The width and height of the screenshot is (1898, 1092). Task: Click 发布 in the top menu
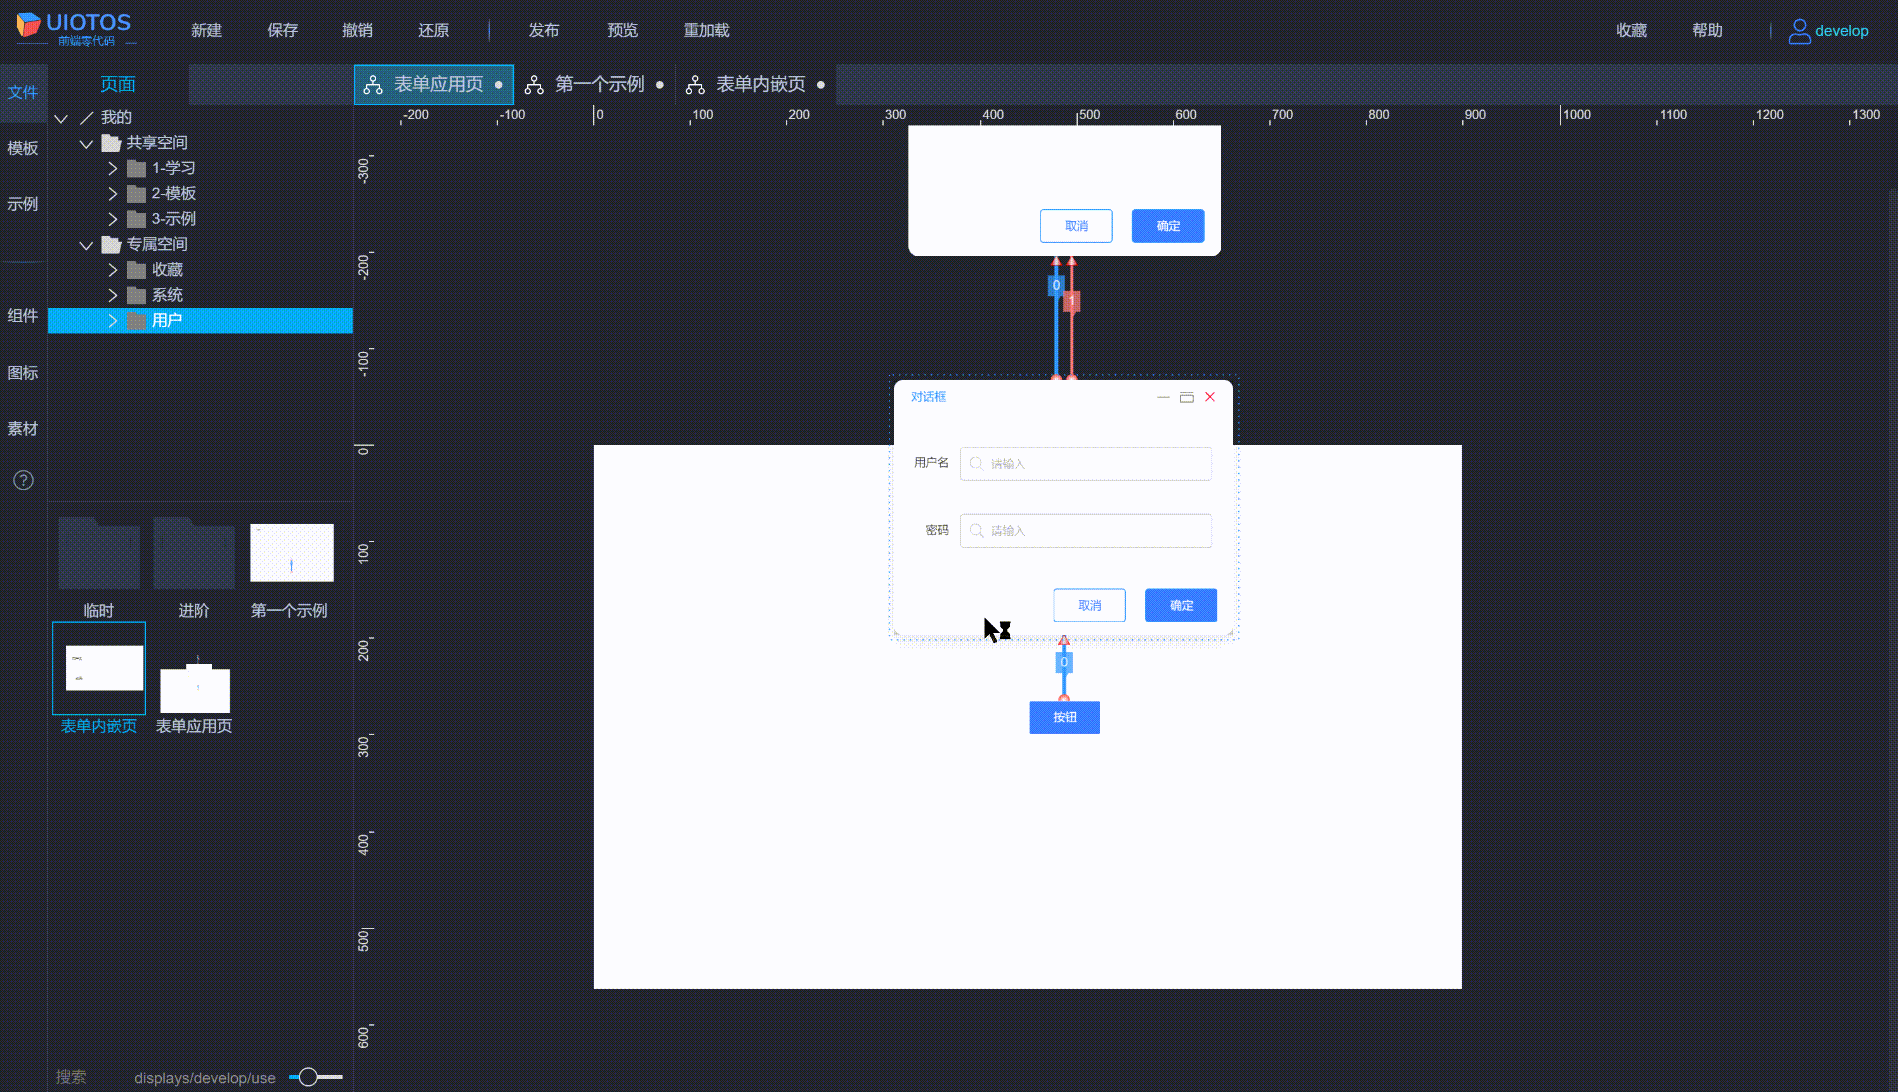[544, 31]
